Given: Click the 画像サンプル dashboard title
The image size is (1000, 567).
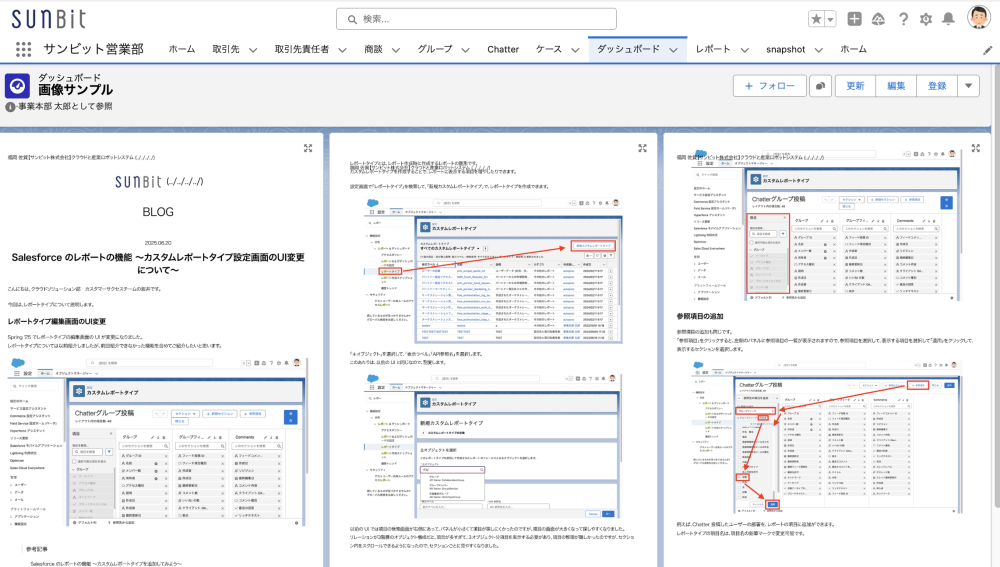Looking at the screenshot, I should [75, 90].
